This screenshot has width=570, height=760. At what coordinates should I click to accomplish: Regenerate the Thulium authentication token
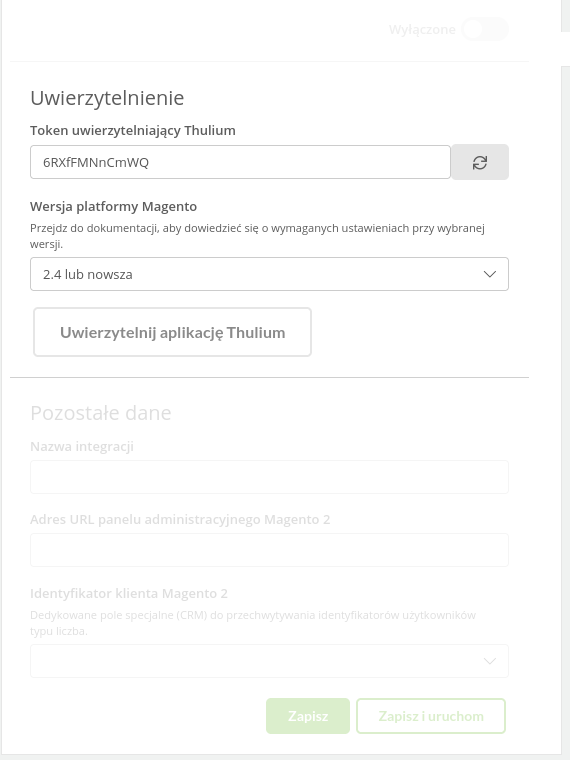point(480,162)
